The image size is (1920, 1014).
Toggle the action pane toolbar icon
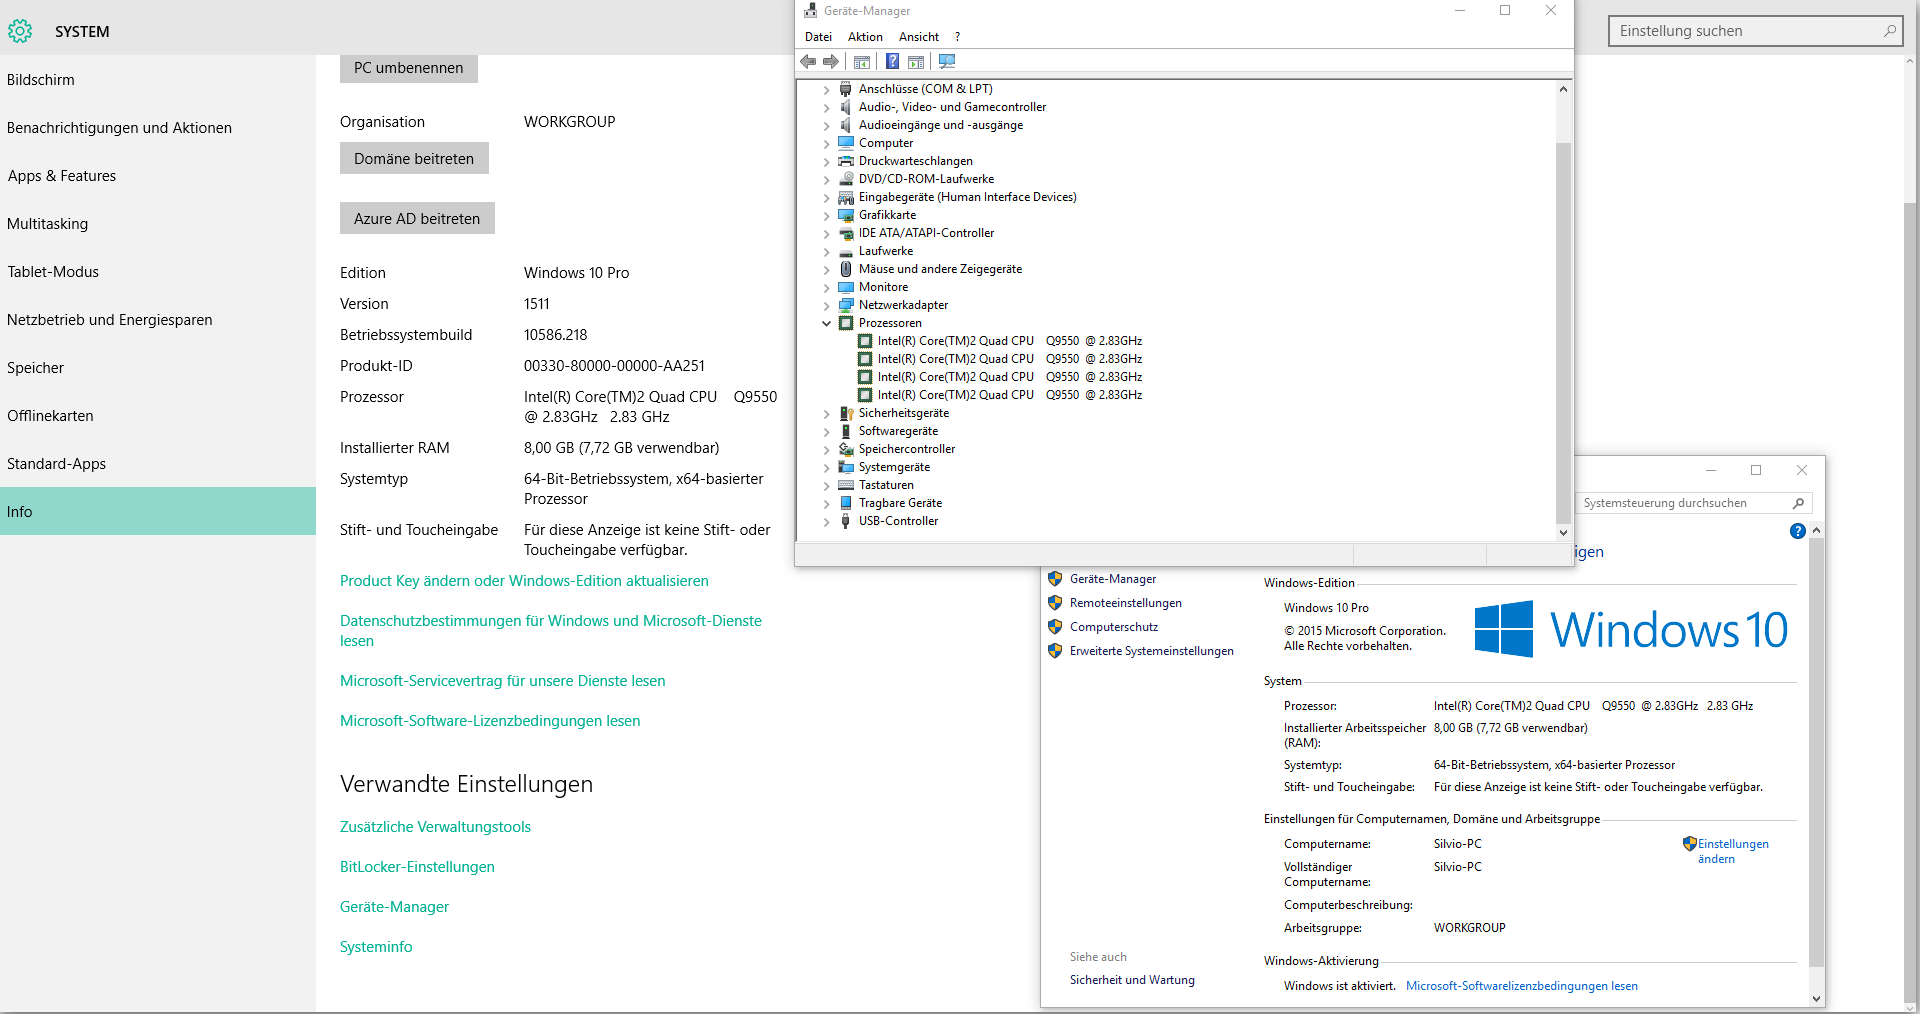916,62
